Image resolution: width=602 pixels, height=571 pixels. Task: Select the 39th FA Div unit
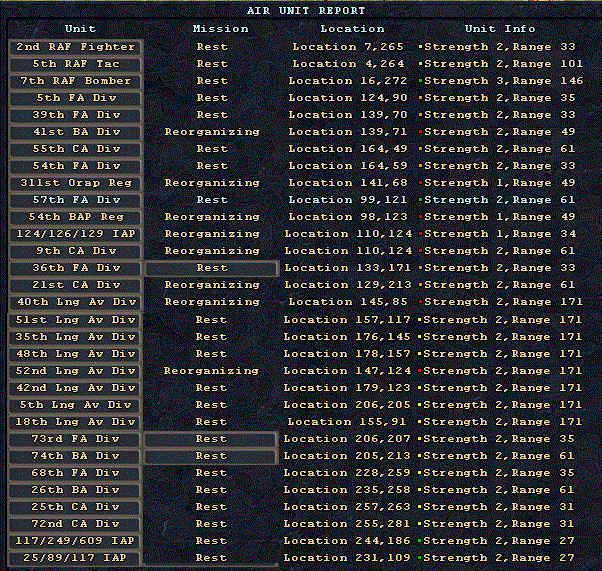pos(75,115)
